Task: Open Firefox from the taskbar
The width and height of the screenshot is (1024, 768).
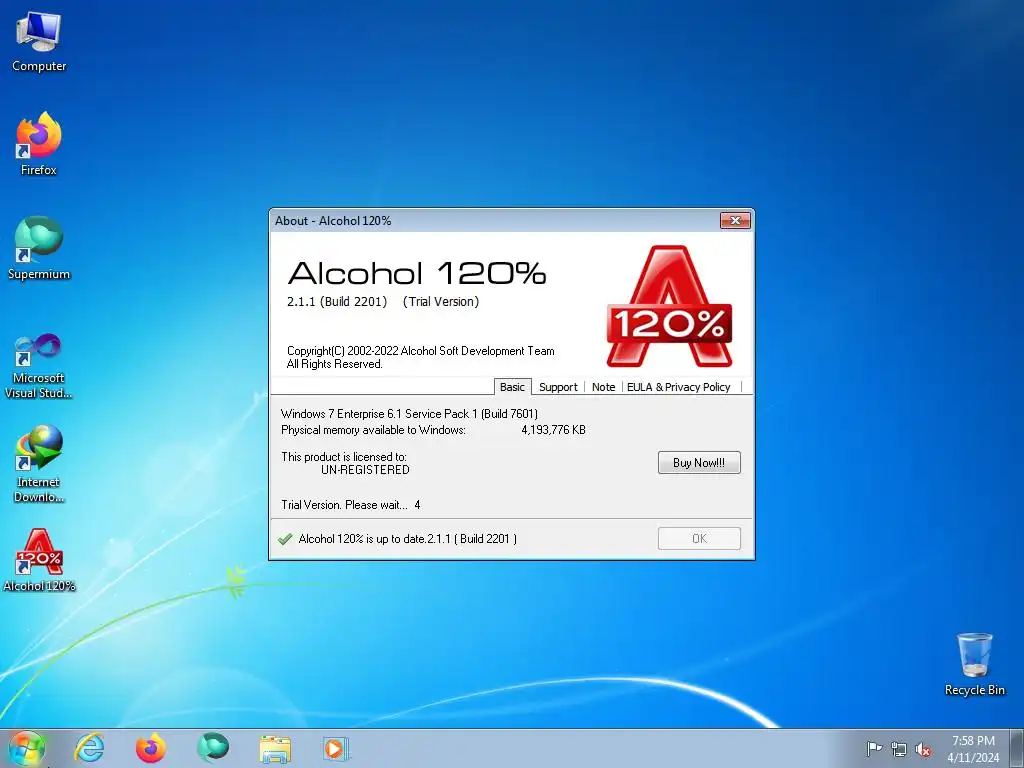Action: point(151,748)
